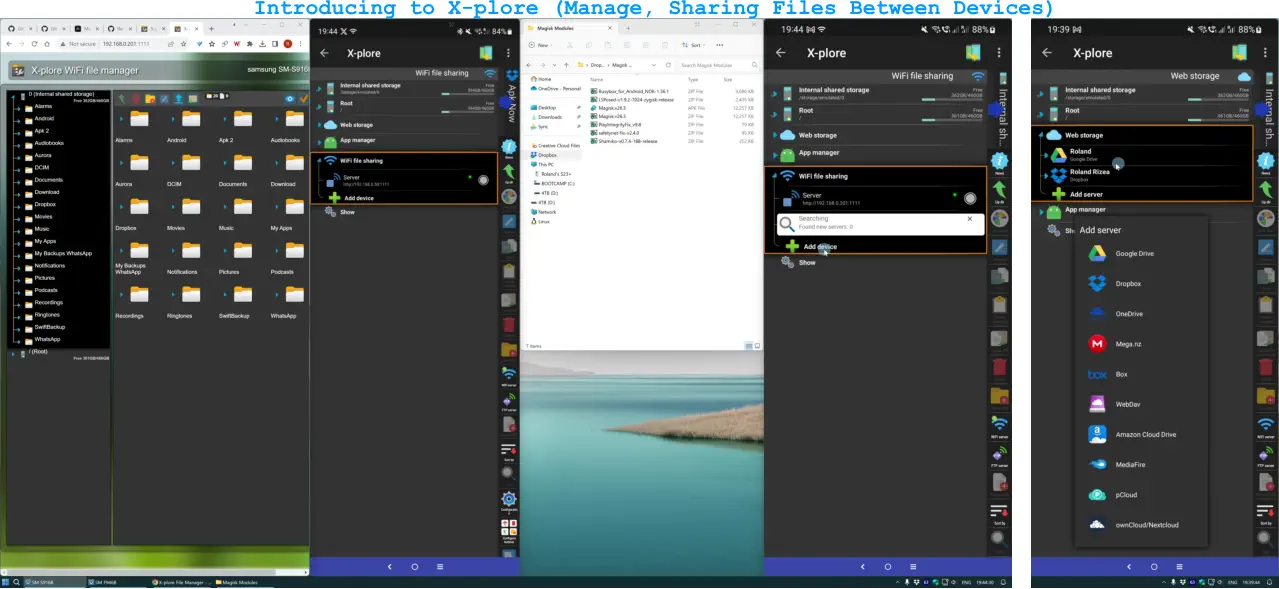This screenshot has height=589, width=1279.
Task: Click the Mega.nz icon in the server list
Action: pos(1099,343)
